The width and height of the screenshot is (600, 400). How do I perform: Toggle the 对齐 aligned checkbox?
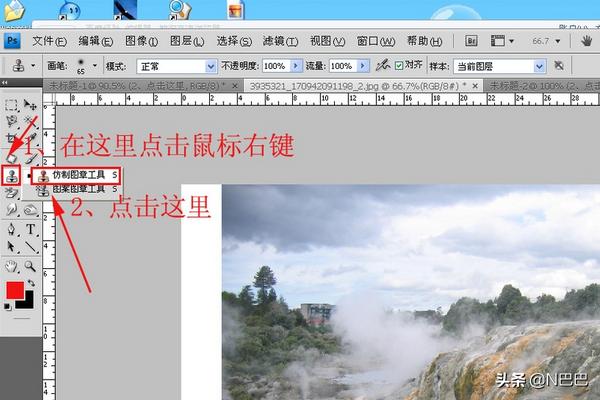pos(399,66)
